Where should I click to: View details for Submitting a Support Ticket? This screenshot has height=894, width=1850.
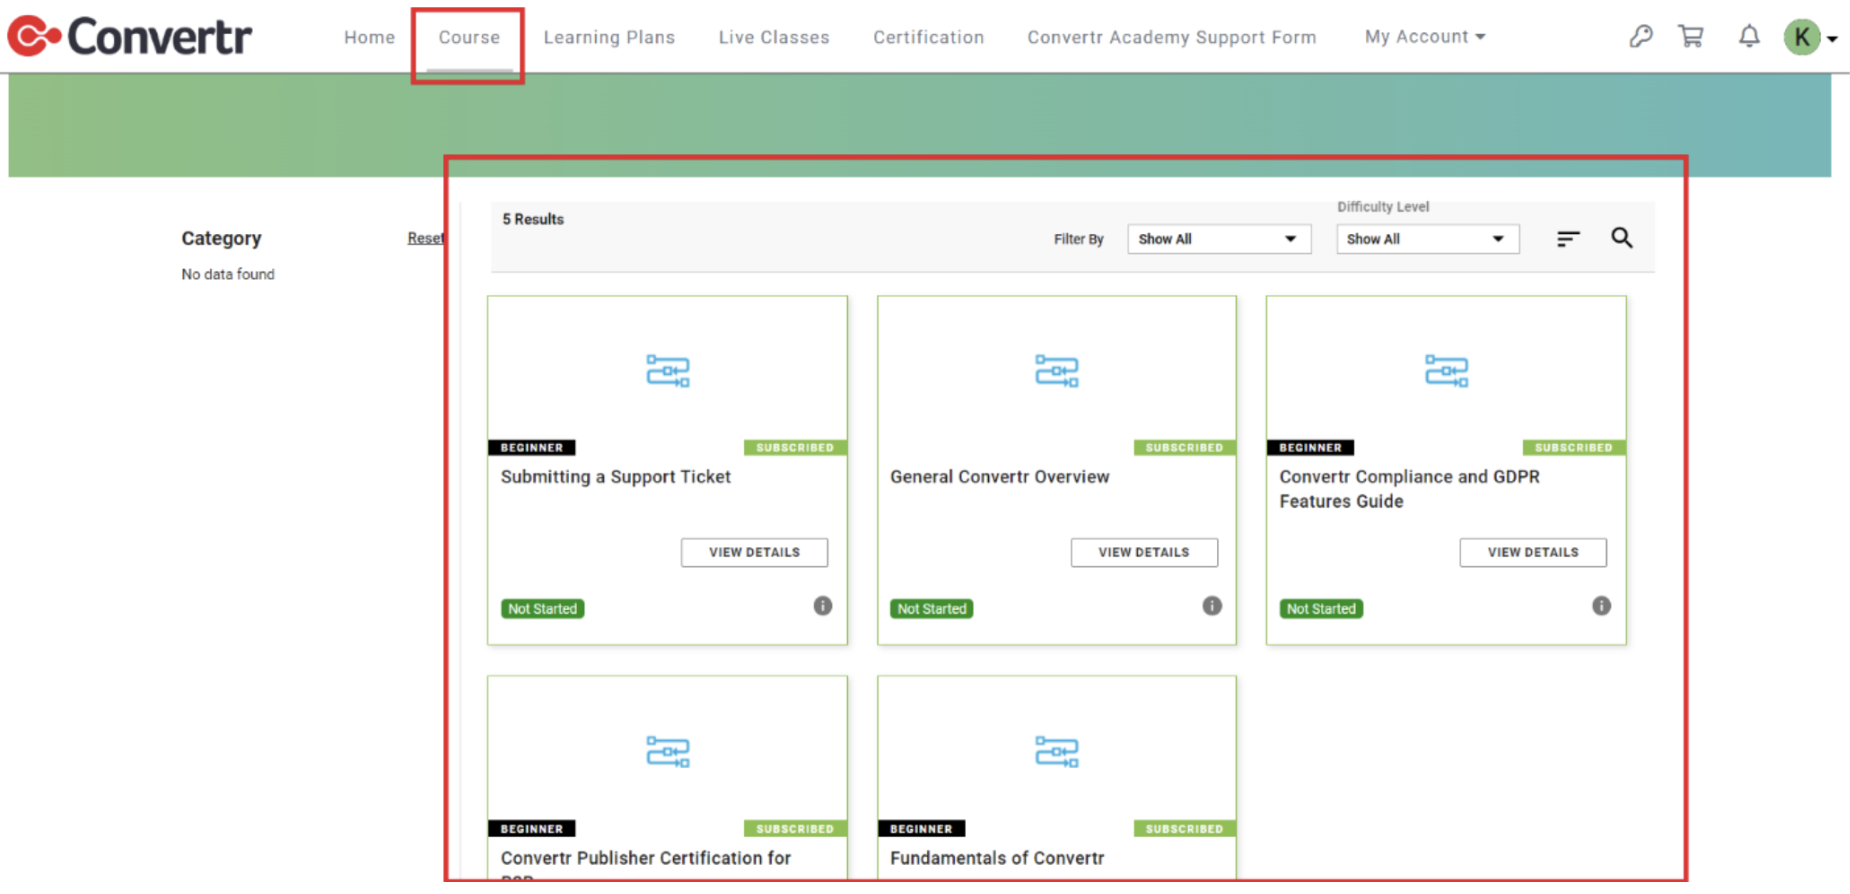(755, 552)
